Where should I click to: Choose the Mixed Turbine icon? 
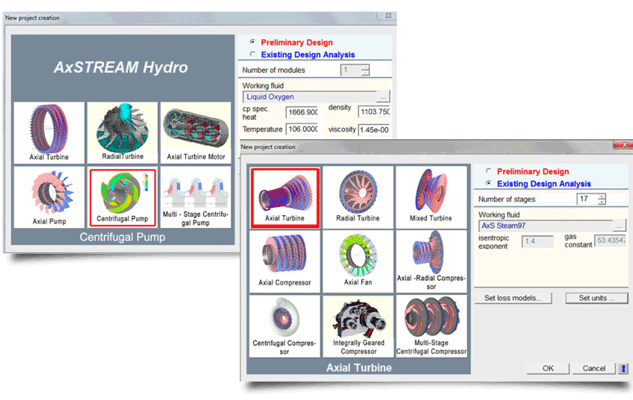click(431, 198)
